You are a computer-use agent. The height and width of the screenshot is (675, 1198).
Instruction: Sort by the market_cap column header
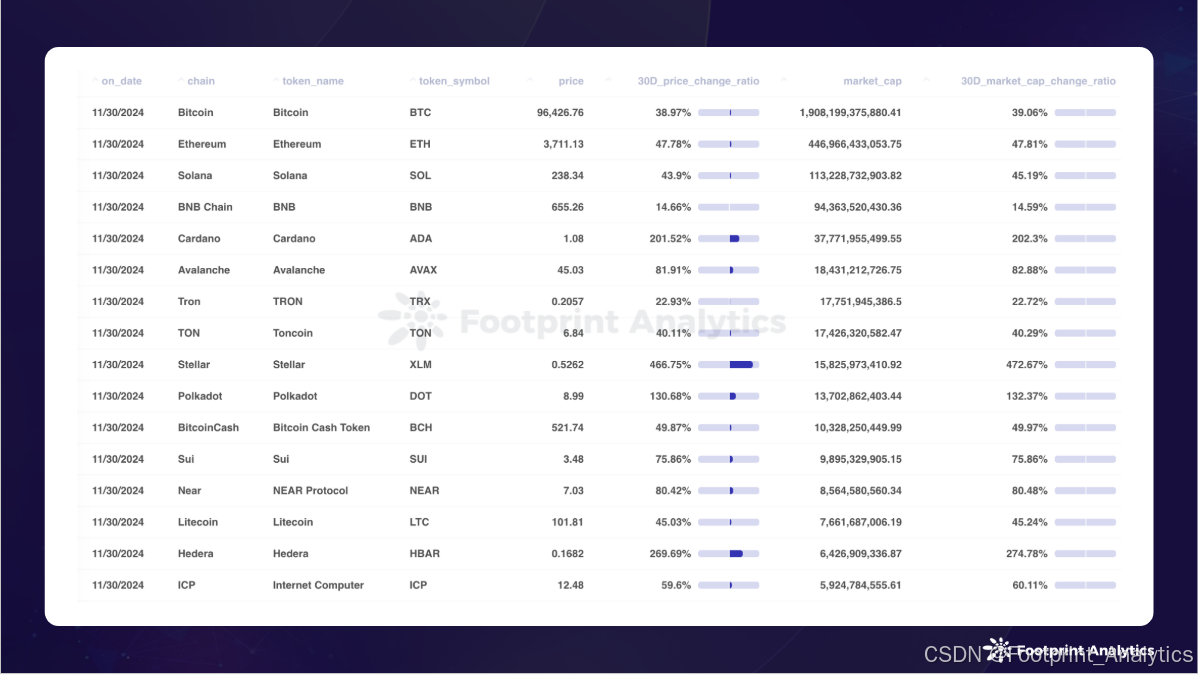pos(872,81)
